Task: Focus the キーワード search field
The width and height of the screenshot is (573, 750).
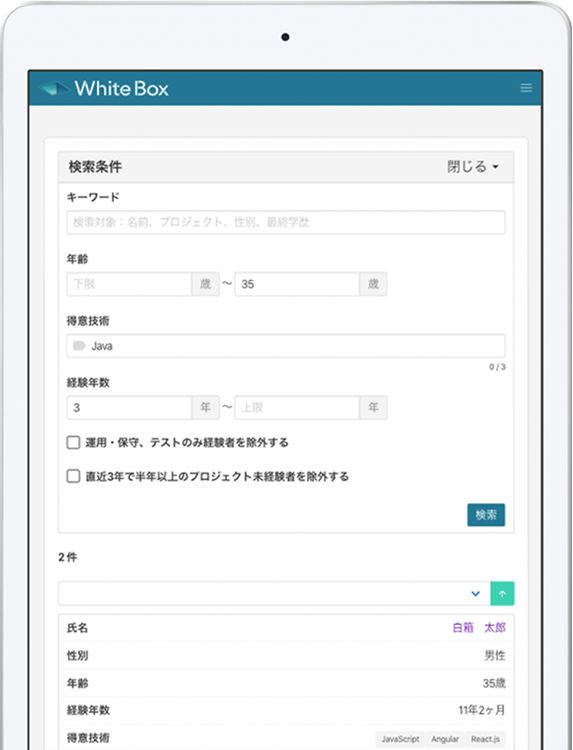Action: (286, 222)
